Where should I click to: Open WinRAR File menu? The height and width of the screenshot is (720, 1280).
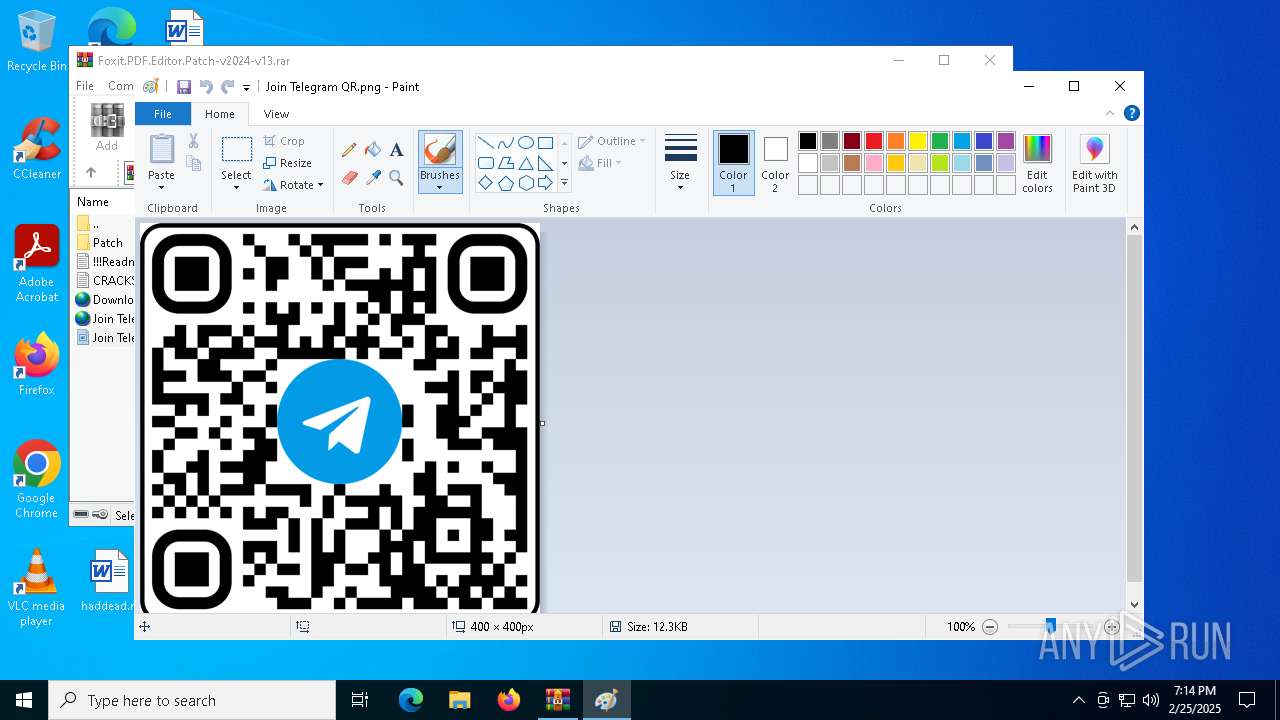click(85, 86)
